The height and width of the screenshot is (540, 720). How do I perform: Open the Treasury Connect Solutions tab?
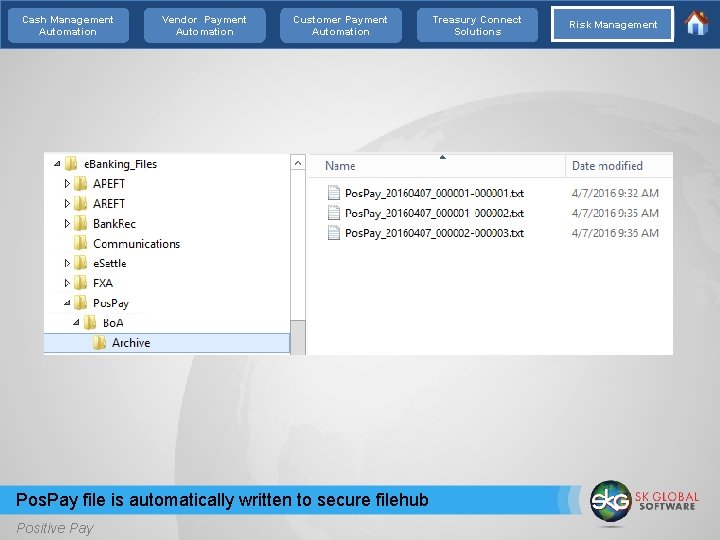[x=477, y=25]
